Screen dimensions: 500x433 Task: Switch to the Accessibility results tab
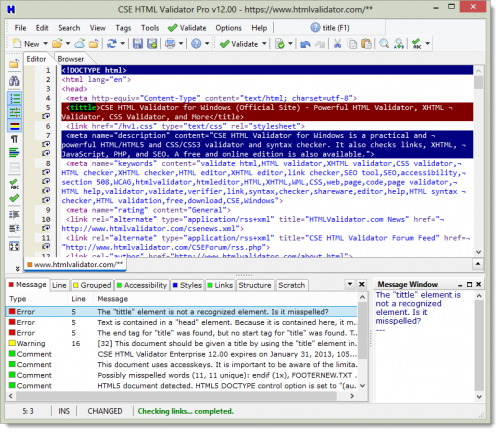click(142, 285)
